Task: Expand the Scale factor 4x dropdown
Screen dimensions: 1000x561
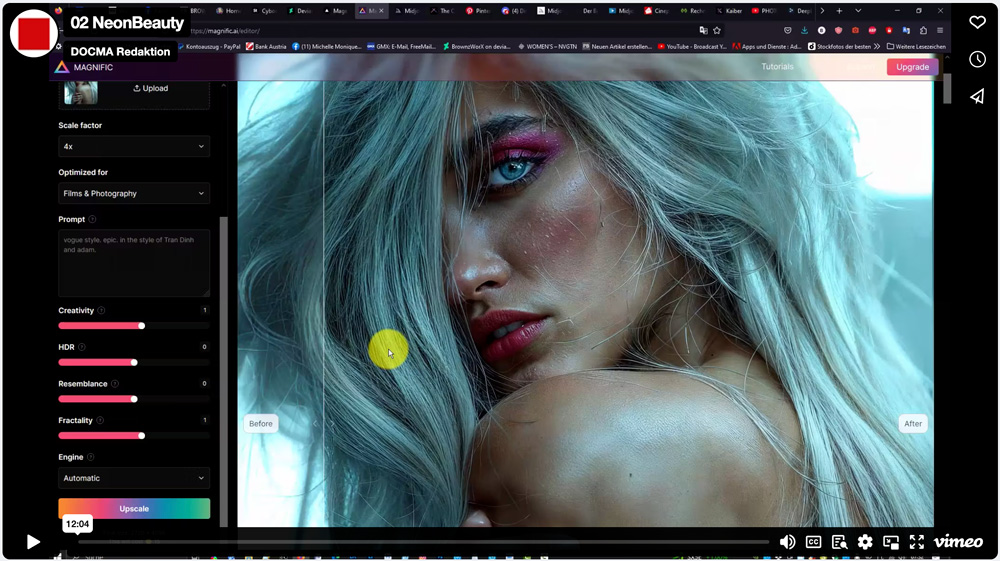Action: coord(134,146)
